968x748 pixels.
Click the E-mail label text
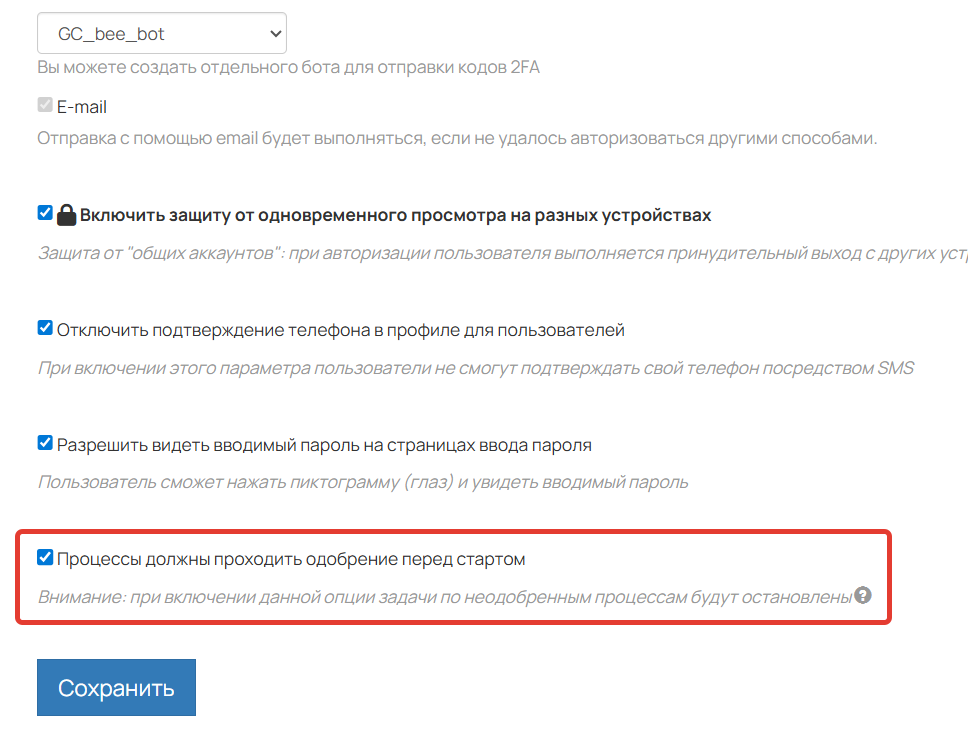pos(82,107)
